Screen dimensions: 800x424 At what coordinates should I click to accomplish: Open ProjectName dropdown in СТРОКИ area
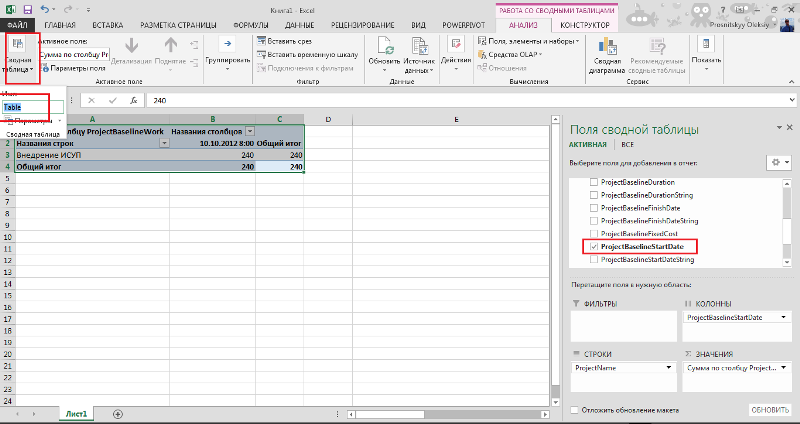(669, 368)
